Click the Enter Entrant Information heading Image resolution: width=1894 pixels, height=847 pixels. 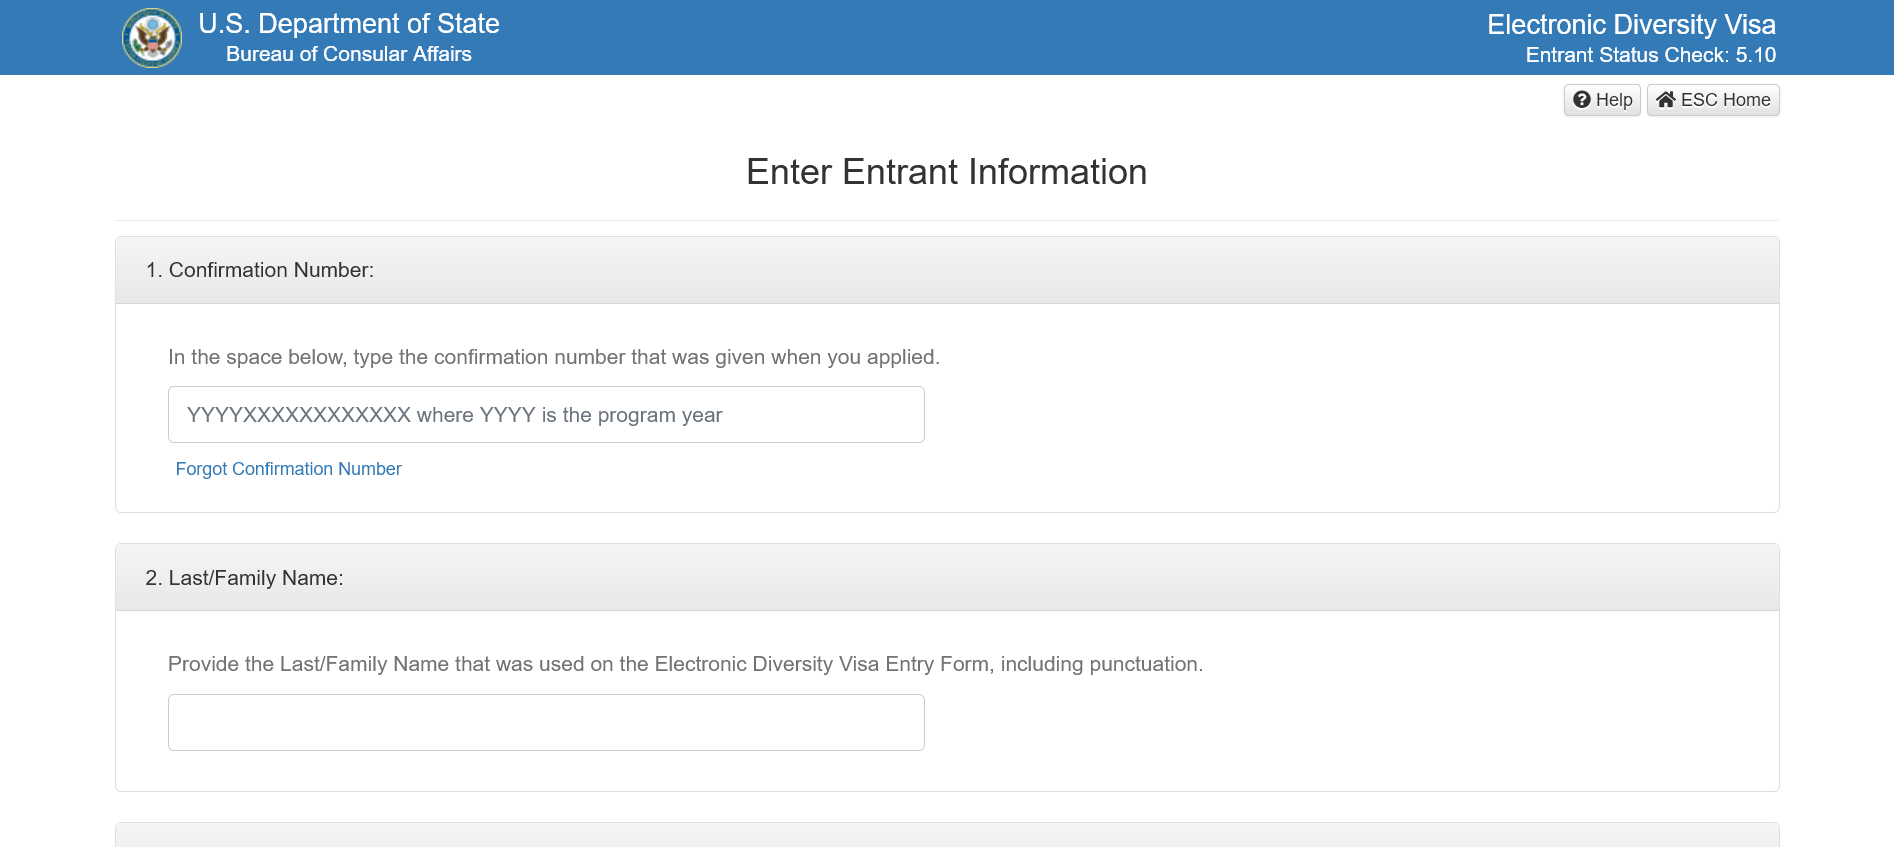947,172
